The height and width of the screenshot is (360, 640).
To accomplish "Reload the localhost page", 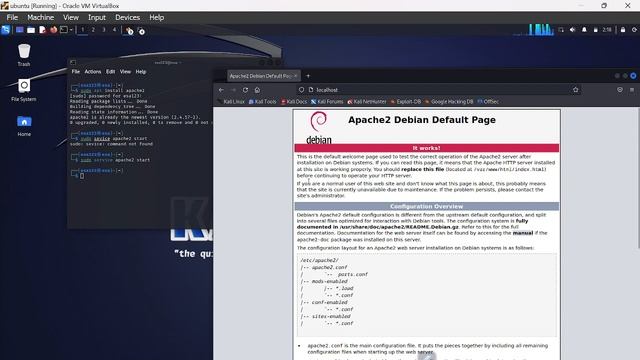I will coord(245,90).
